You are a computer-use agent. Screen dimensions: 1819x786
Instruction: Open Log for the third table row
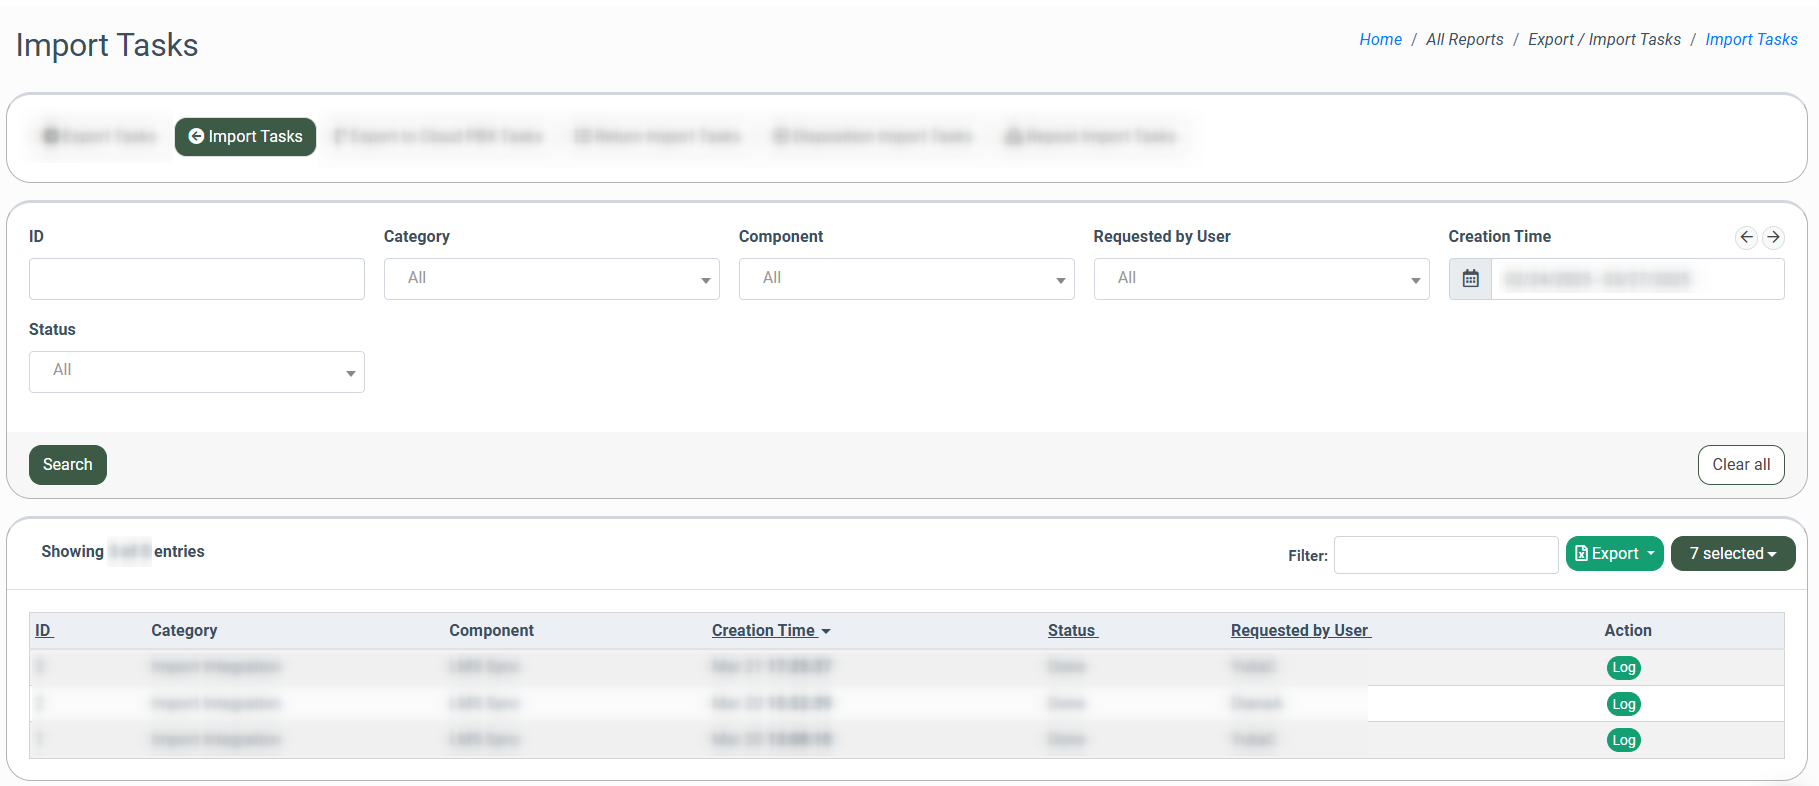pos(1623,740)
